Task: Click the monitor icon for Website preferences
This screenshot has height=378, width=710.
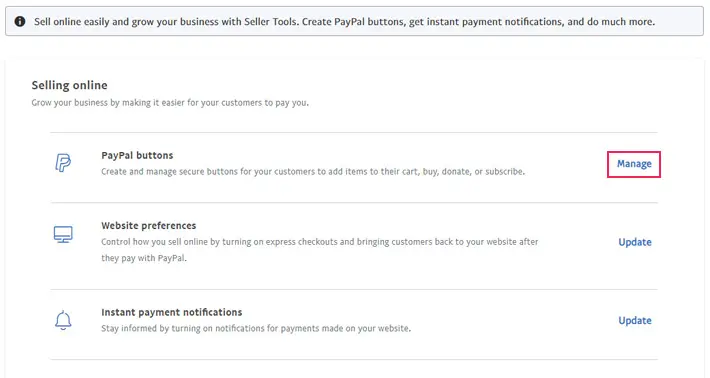Action: 63,234
